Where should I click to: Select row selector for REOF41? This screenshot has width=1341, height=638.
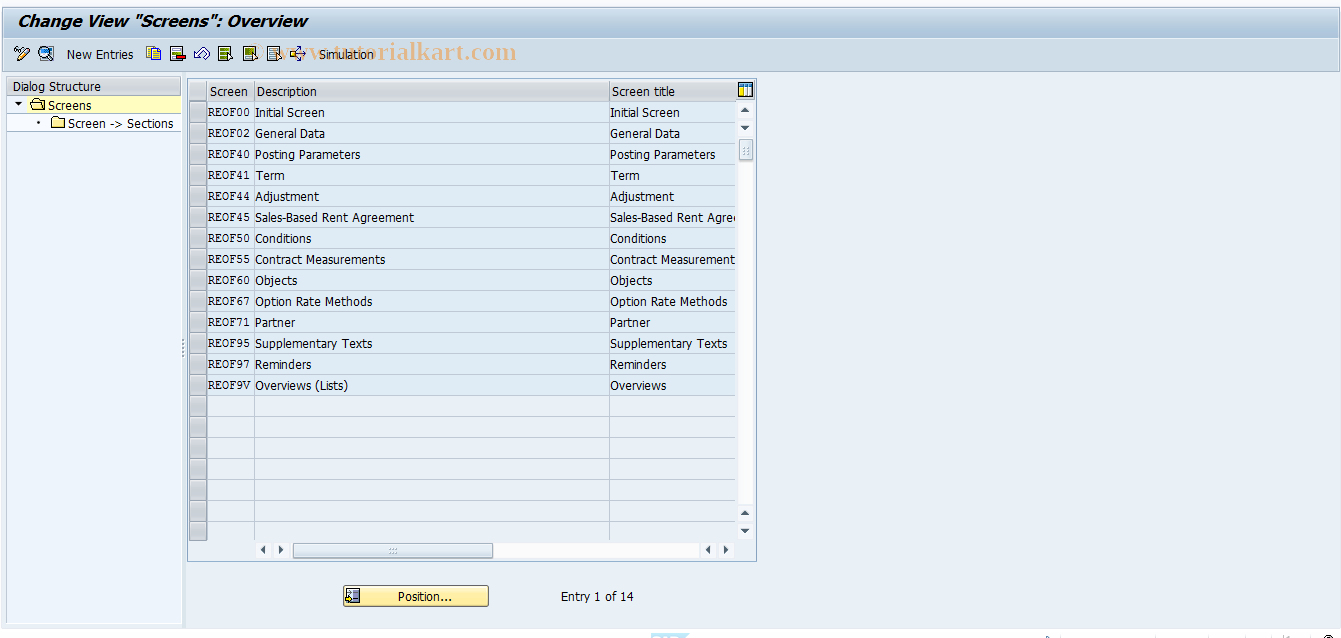(x=198, y=175)
